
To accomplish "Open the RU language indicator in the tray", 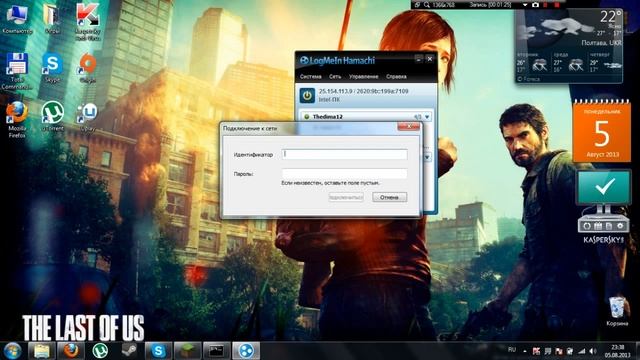I will click(512, 350).
